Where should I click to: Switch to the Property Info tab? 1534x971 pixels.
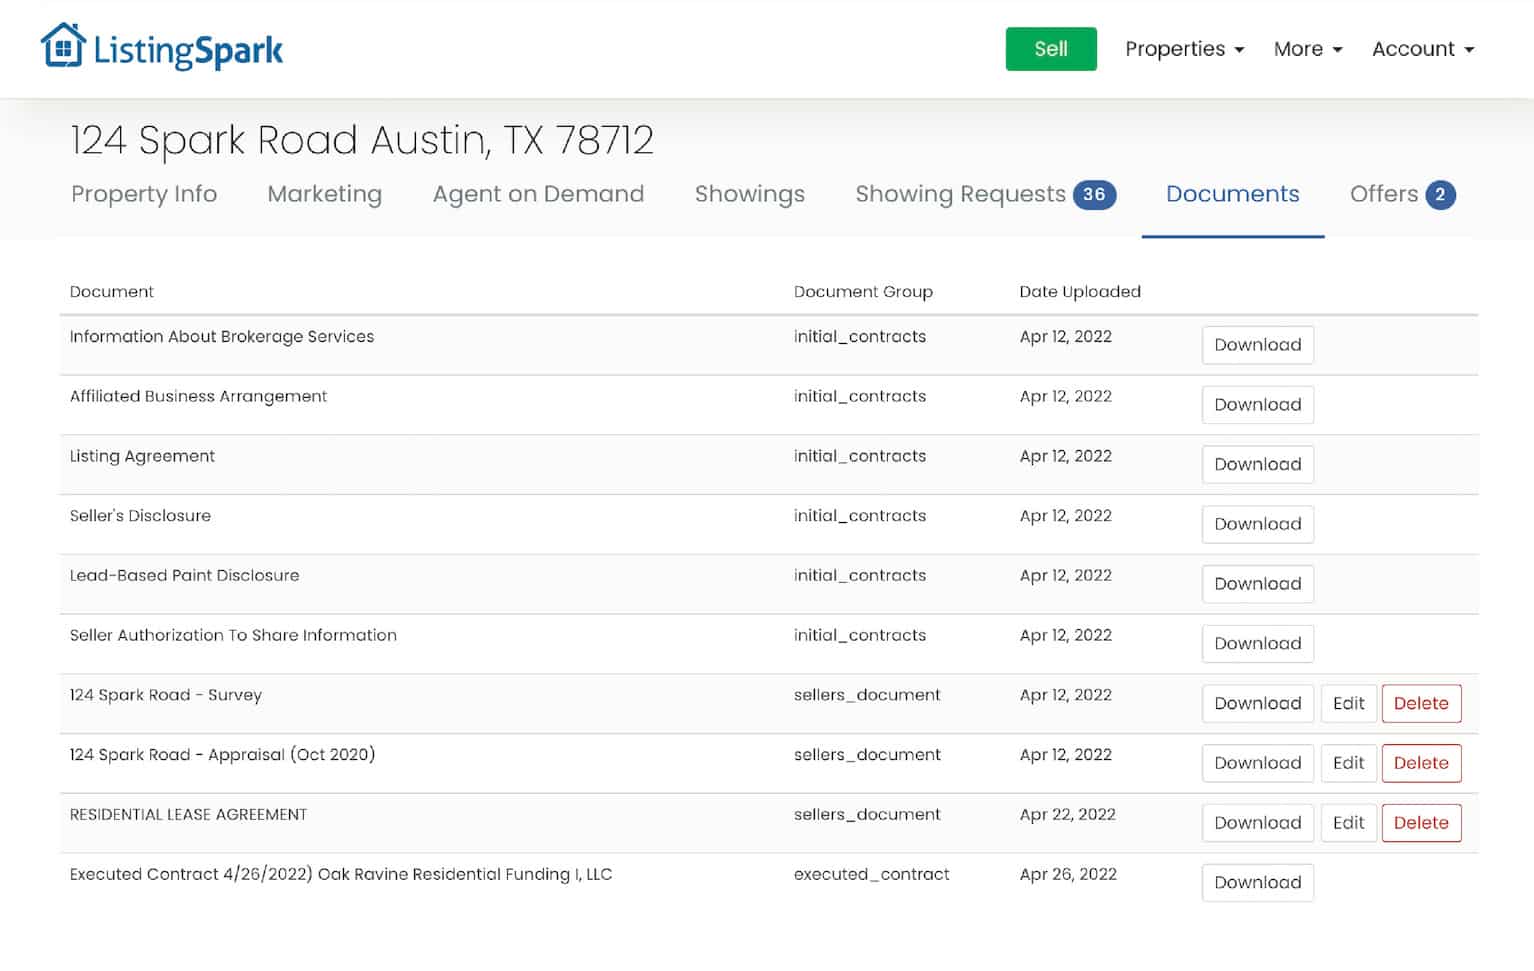point(144,194)
